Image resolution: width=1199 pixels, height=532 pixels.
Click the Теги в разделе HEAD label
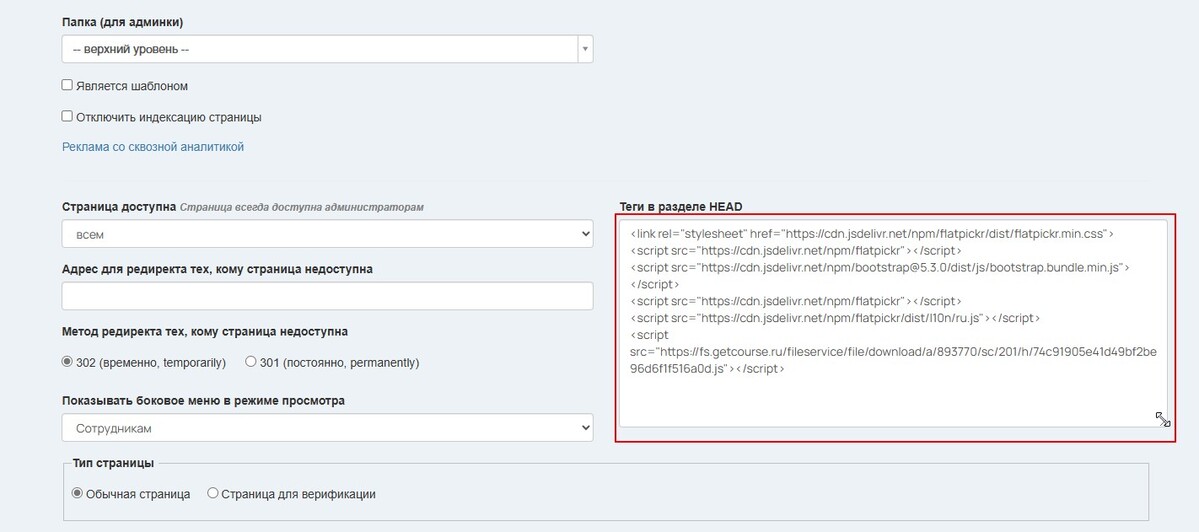coord(681,206)
